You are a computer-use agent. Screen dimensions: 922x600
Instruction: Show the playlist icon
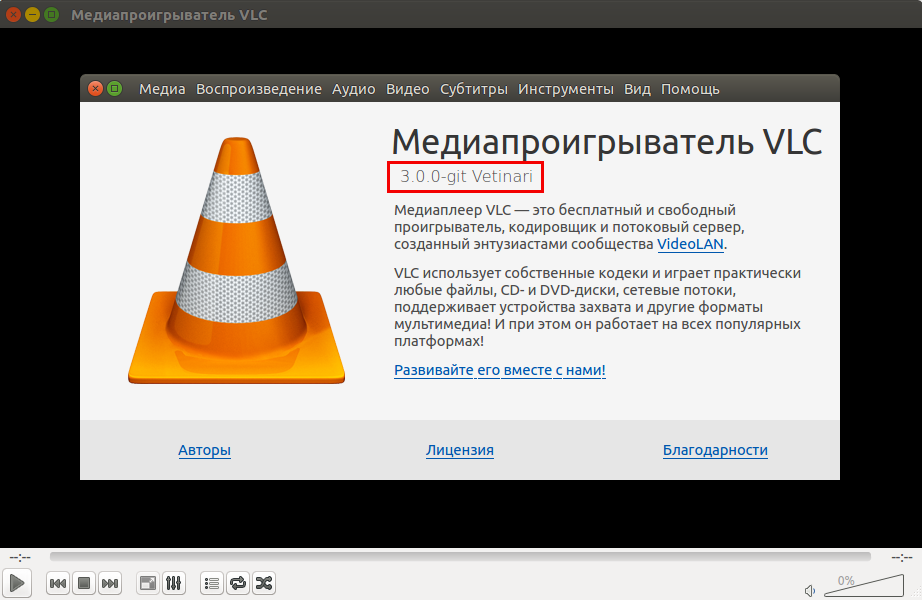click(x=212, y=583)
